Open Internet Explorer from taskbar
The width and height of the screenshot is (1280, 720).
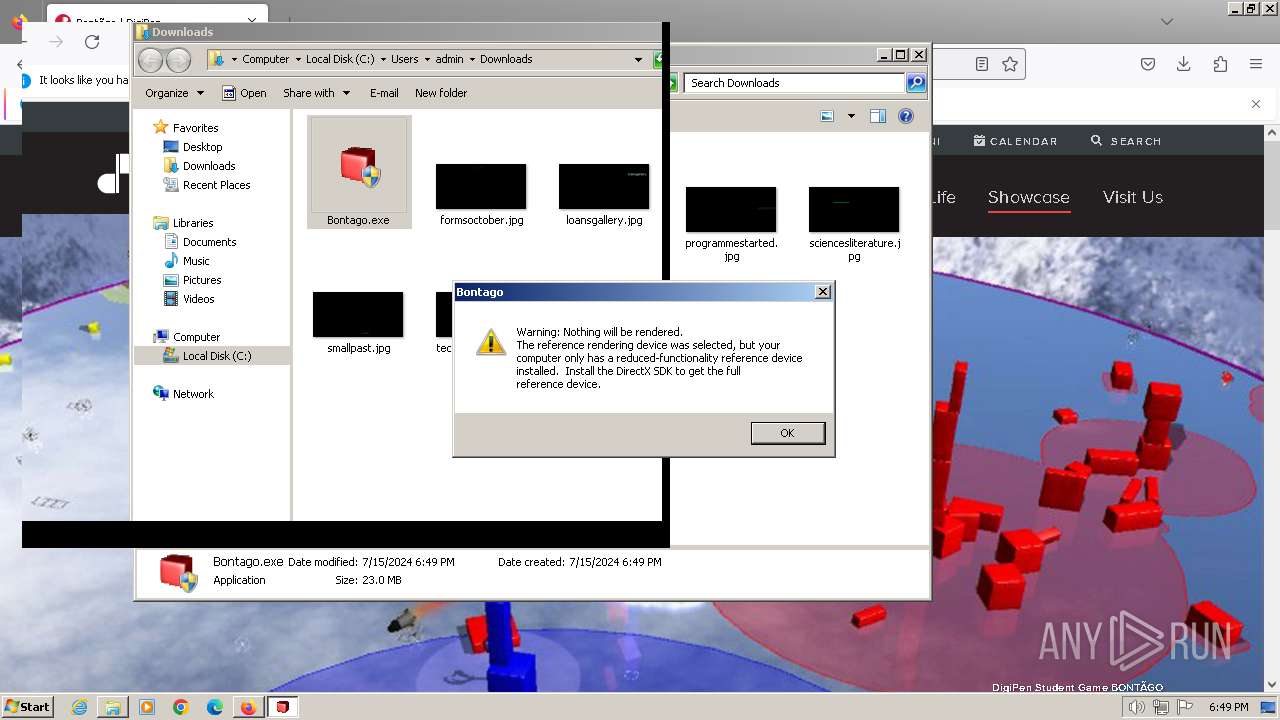coord(80,707)
